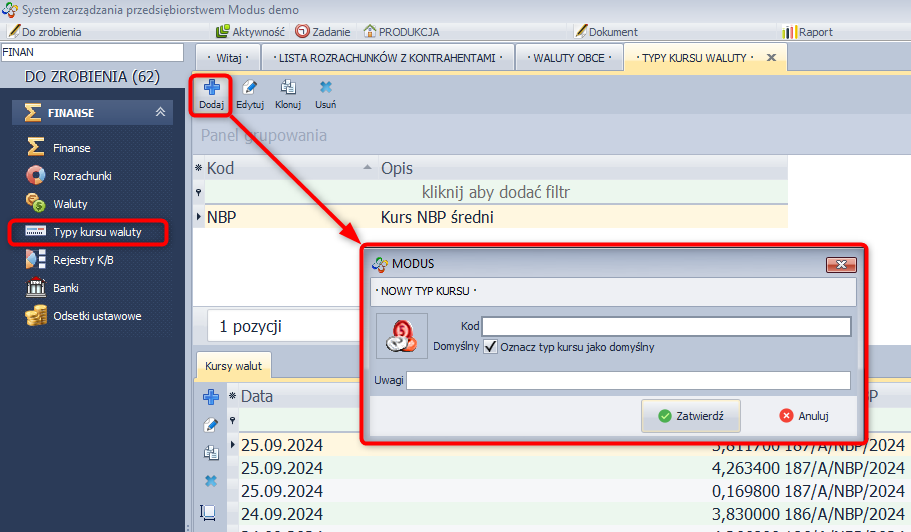911x532 pixels.
Task: Switch to LISTA ROZRACHUNKÓW Z KONTRAHENTAMI tab
Action: click(x=387, y=58)
